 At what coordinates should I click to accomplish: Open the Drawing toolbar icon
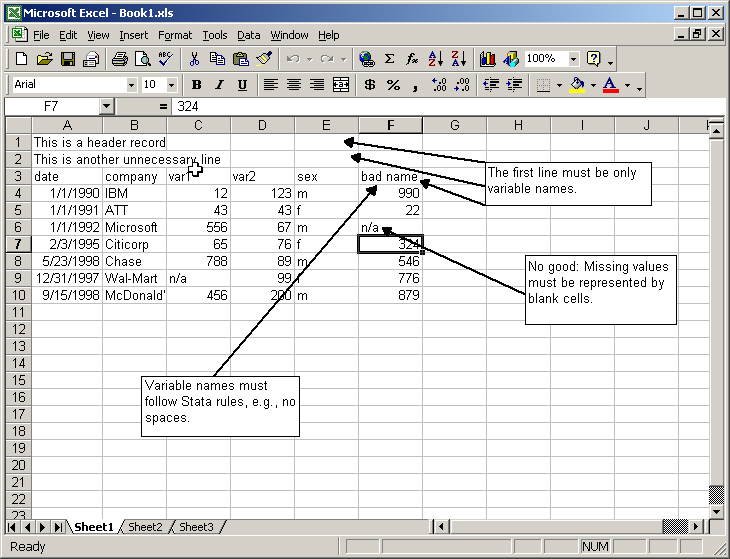[x=511, y=59]
